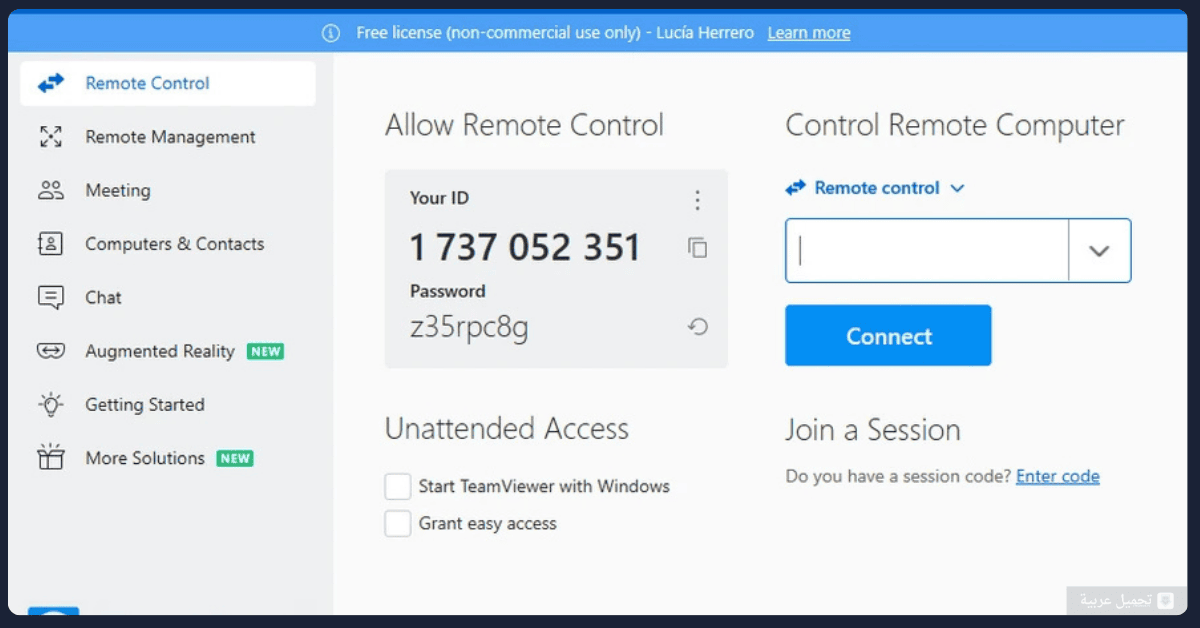1200x628 pixels.
Task: Click the Join a Session heading
Action: 873,430
